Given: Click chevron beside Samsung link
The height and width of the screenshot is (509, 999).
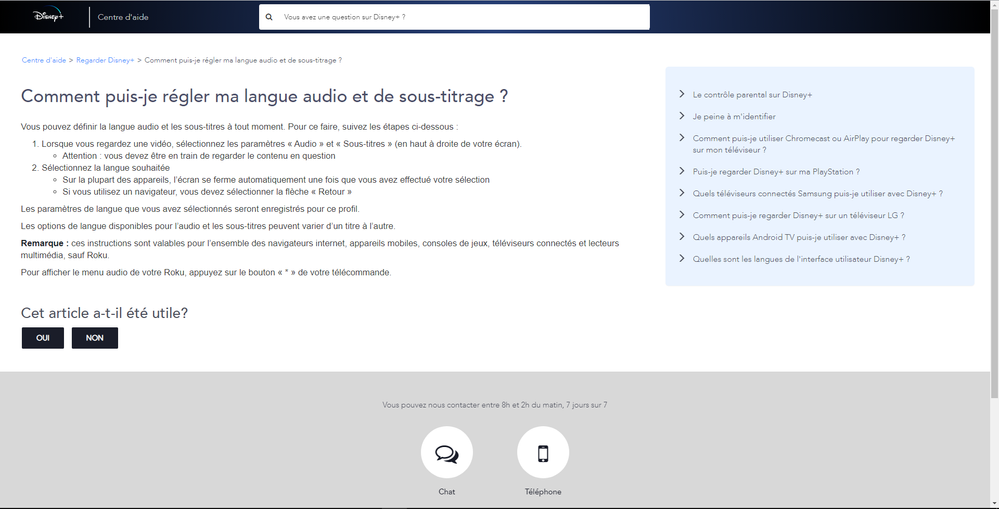Looking at the screenshot, I should click(x=681, y=193).
